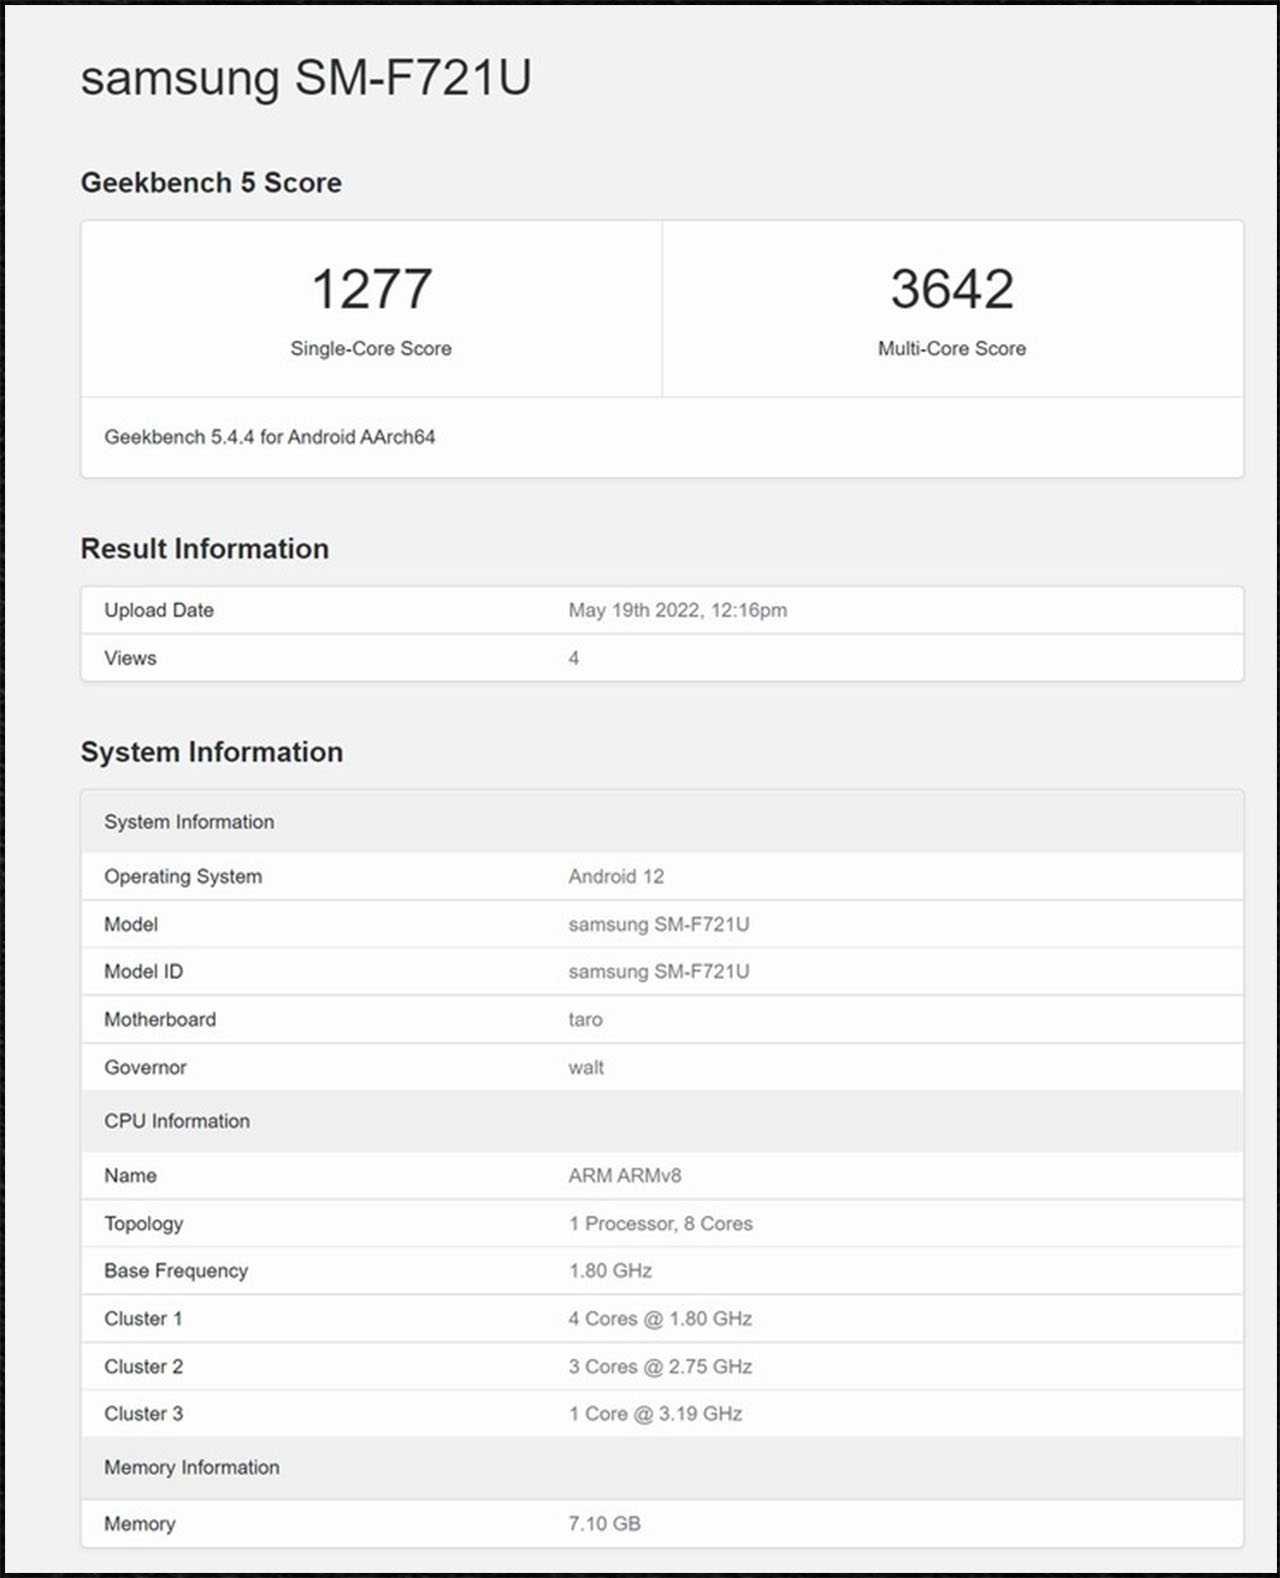Image resolution: width=1280 pixels, height=1578 pixels.
Task: Select the 'ARM ARMv8' value
Action: coord(625,1175)
